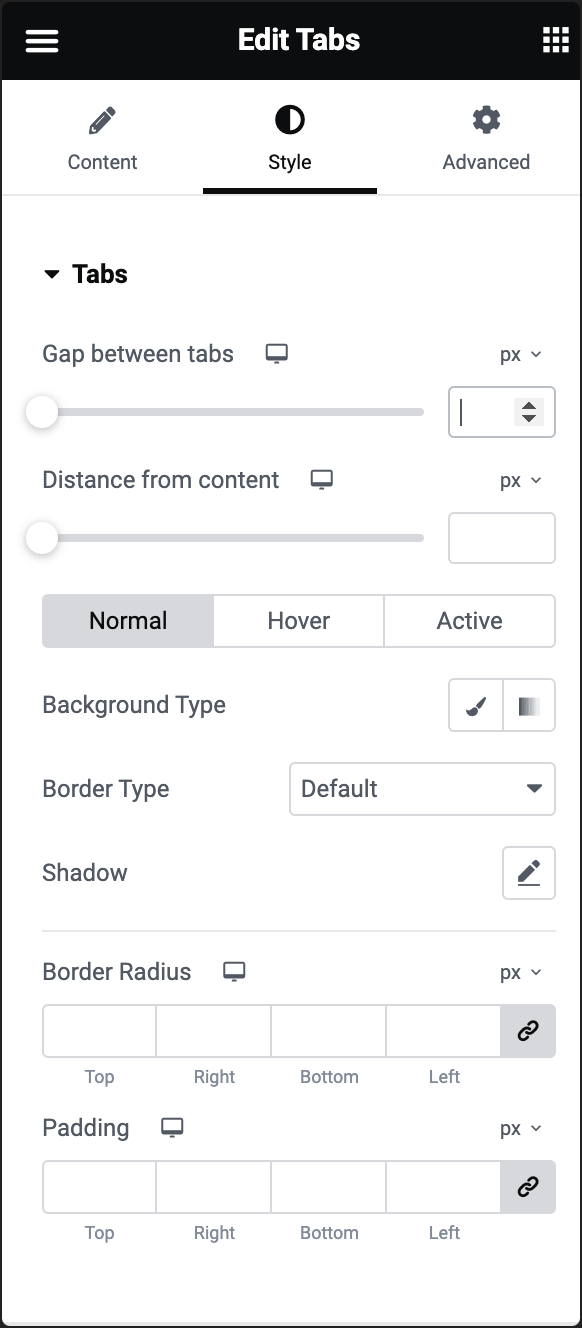The height and width of the screenshot is (1328, 582).
Task: Open the Border Type dropdown
Action: point(421,789)
